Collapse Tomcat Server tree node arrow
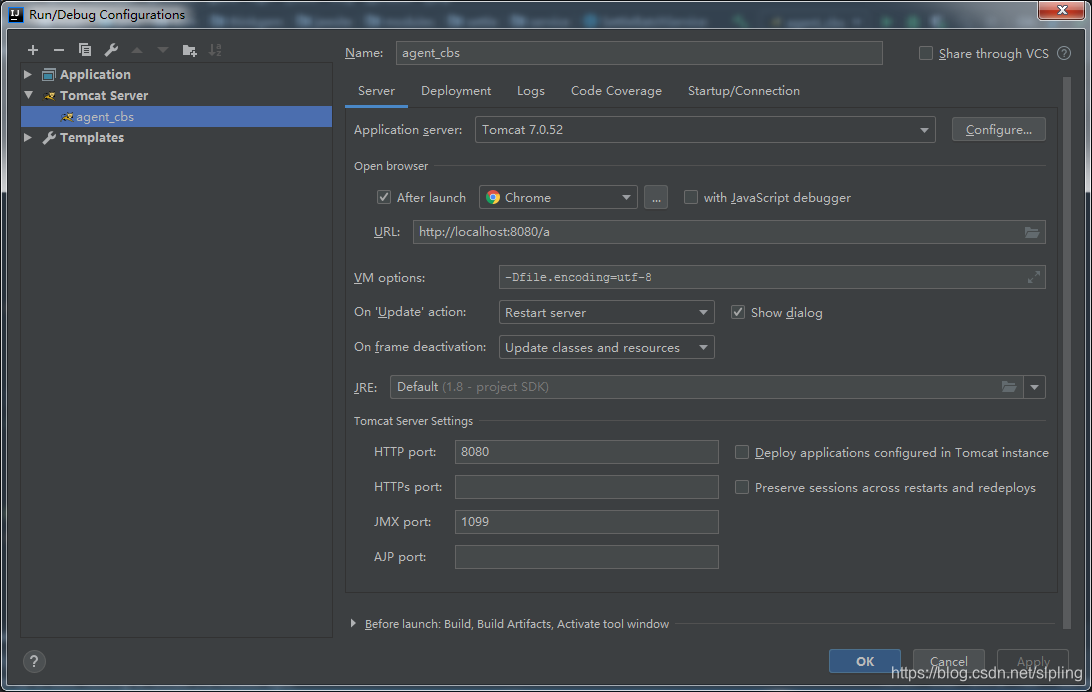The height and width of the screenshot is (692, 1092). (28, 95)
